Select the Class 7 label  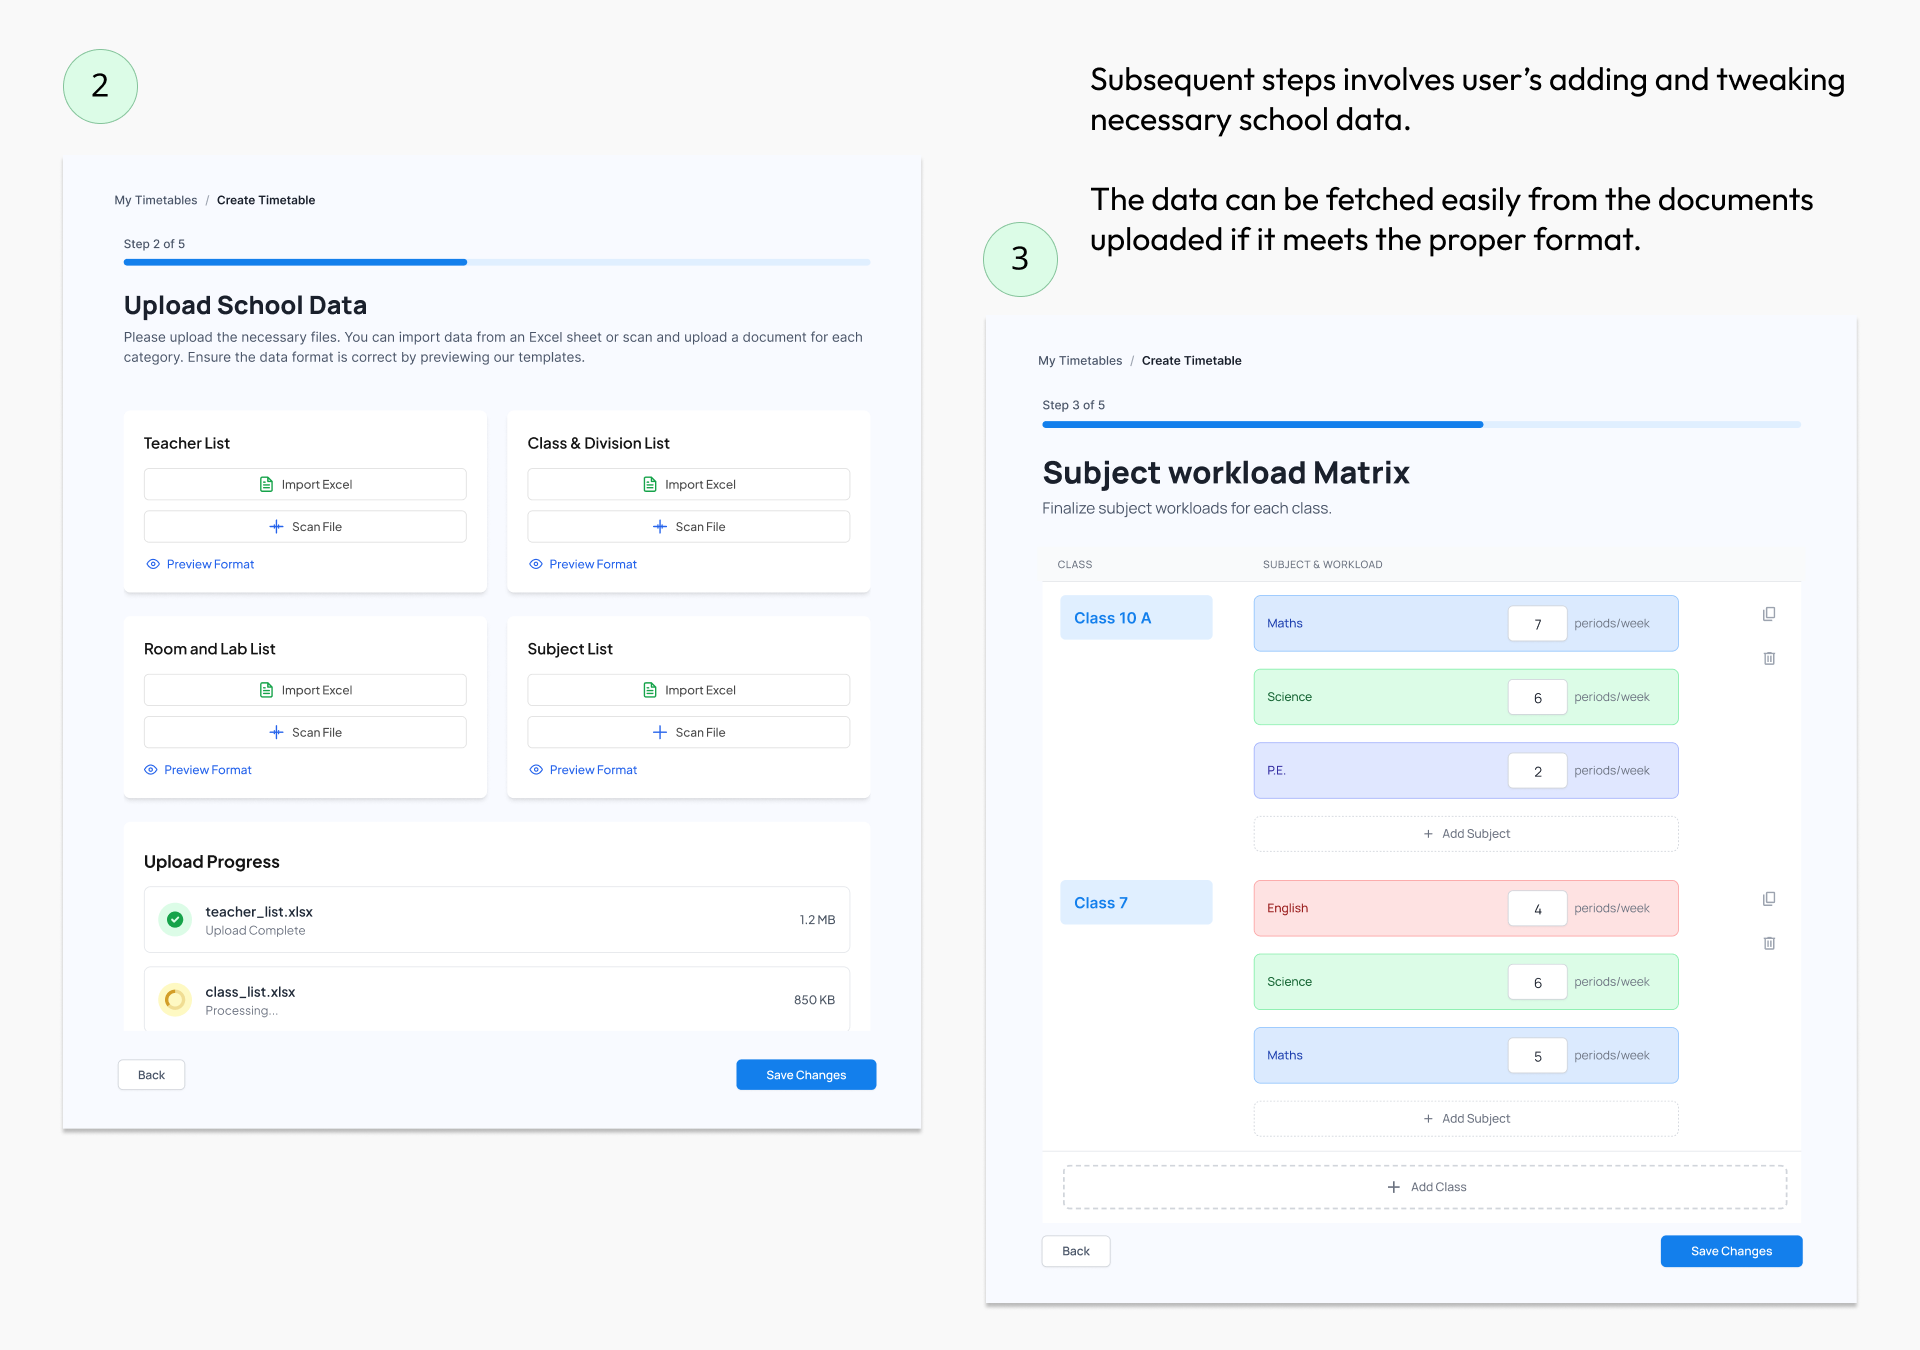point(1136,903)
